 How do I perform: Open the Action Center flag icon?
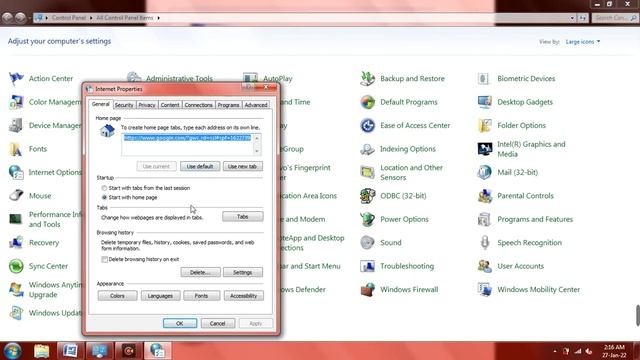pyautogui.click(x=16, y=78)
